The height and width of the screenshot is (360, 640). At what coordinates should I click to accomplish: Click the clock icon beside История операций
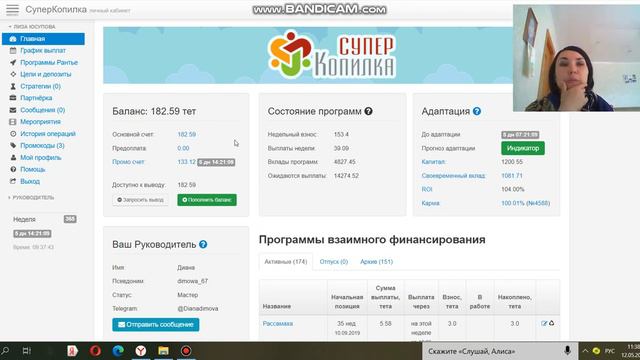(x=13, y=133)
